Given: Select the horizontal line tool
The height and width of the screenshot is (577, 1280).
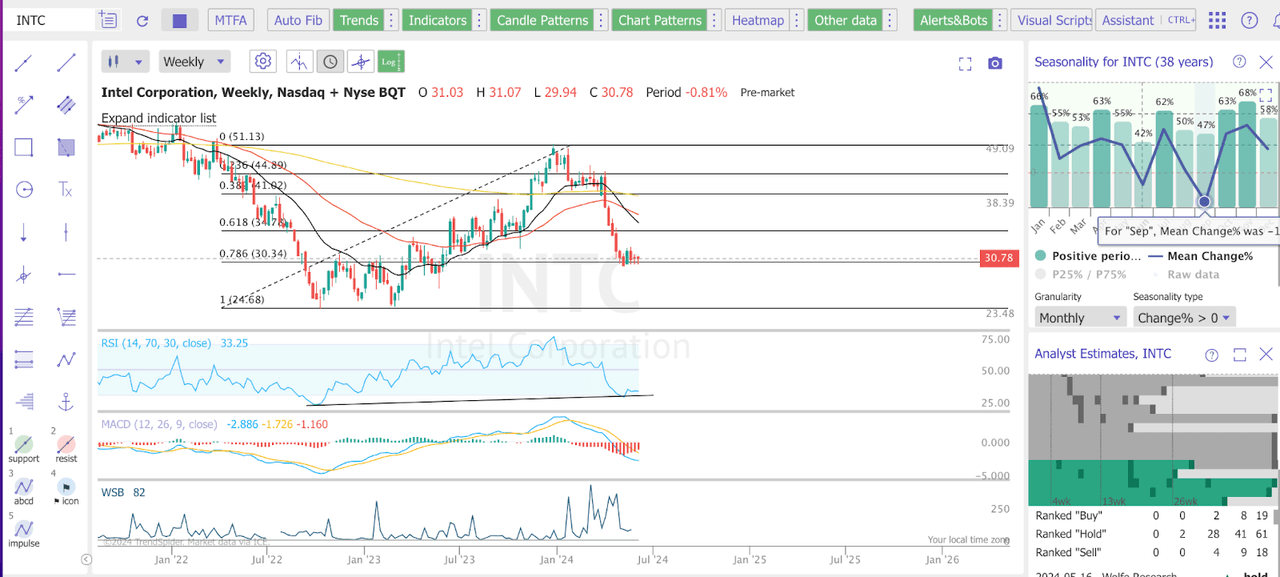Looking at the screenshot, I should 66,274.
